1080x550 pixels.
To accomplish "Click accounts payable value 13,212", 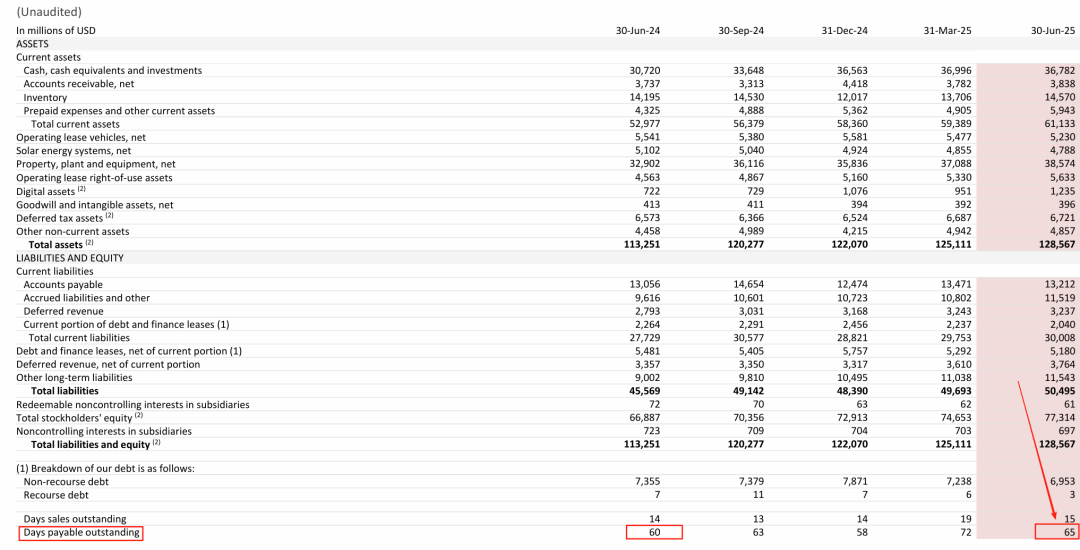I will (x=1059, y=284).
